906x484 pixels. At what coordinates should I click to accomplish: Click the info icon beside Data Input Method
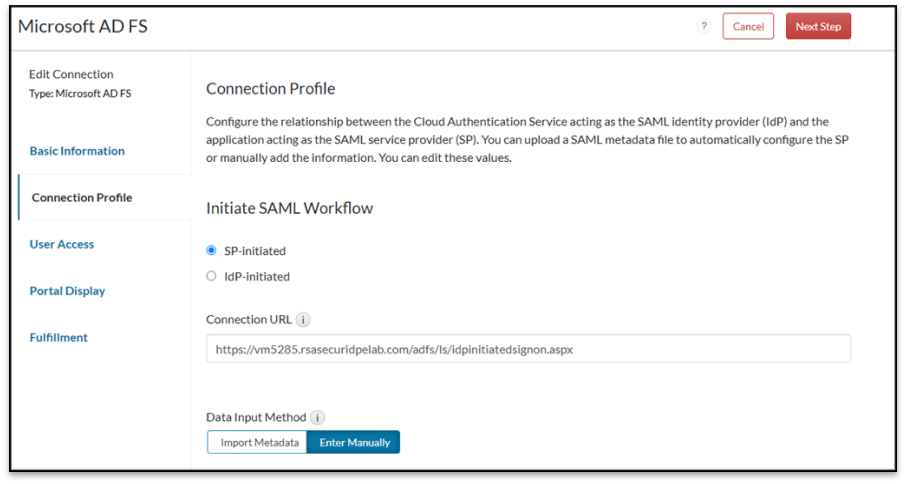click(x=317, y=417)
